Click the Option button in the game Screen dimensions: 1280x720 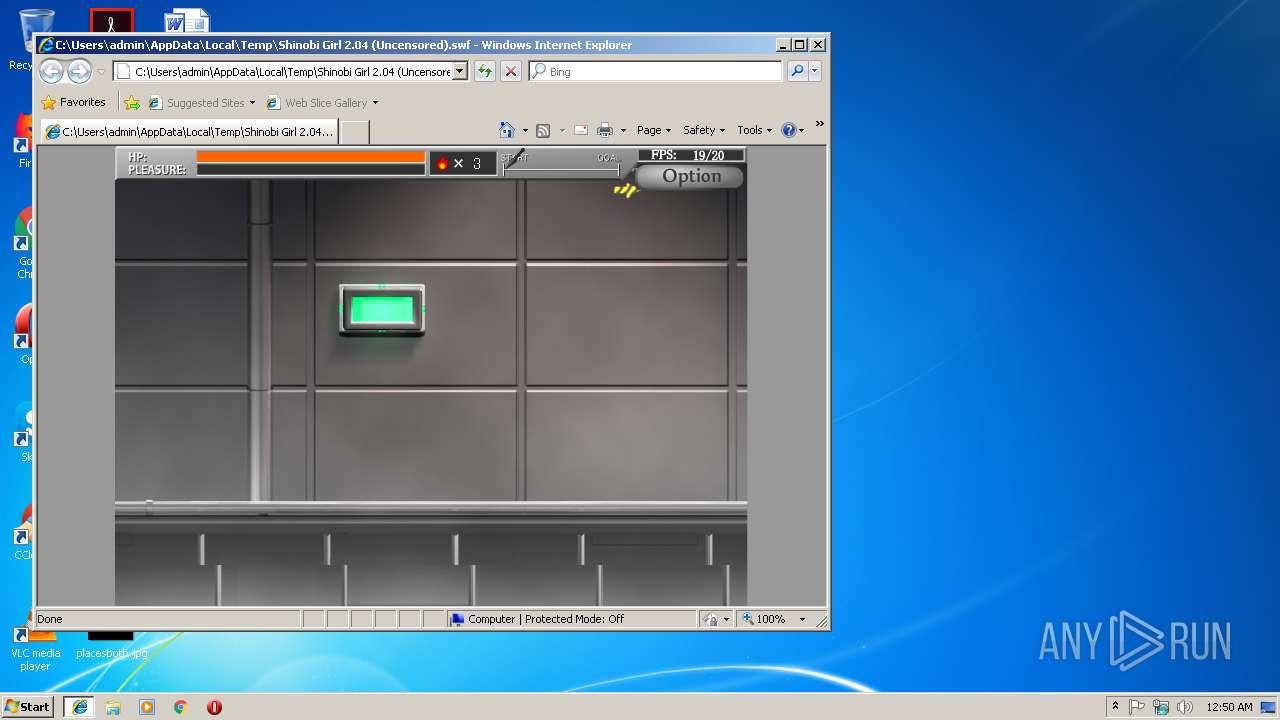[691, 176]
